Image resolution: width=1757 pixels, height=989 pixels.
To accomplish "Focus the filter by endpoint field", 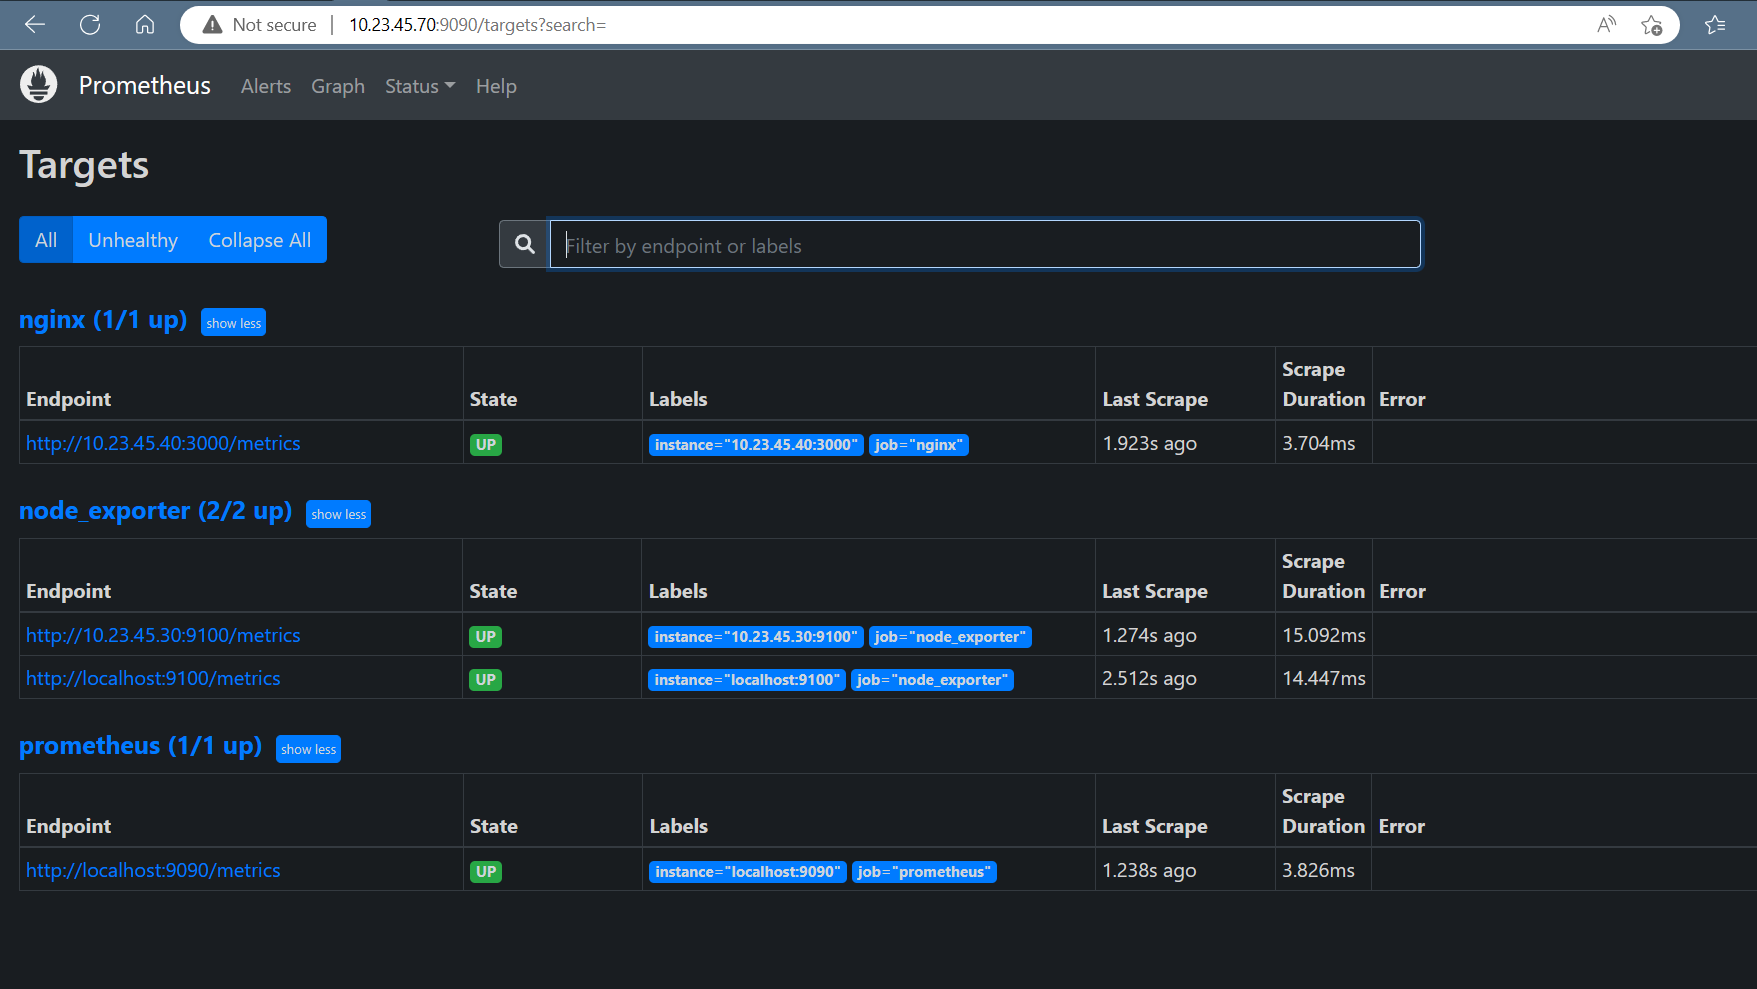I will click(x=984, y=245).
